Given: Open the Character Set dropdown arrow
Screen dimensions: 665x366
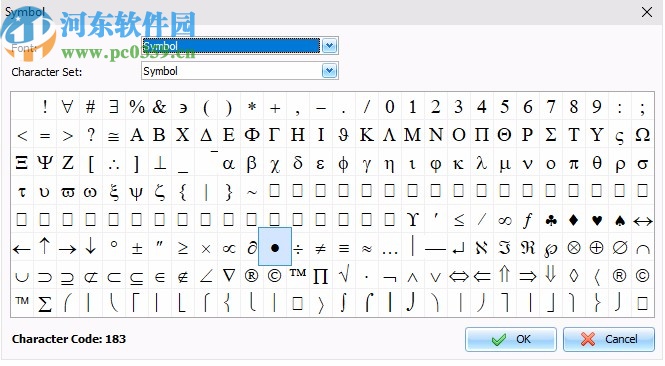Looking at the screenshot, I should coord(330,70).
